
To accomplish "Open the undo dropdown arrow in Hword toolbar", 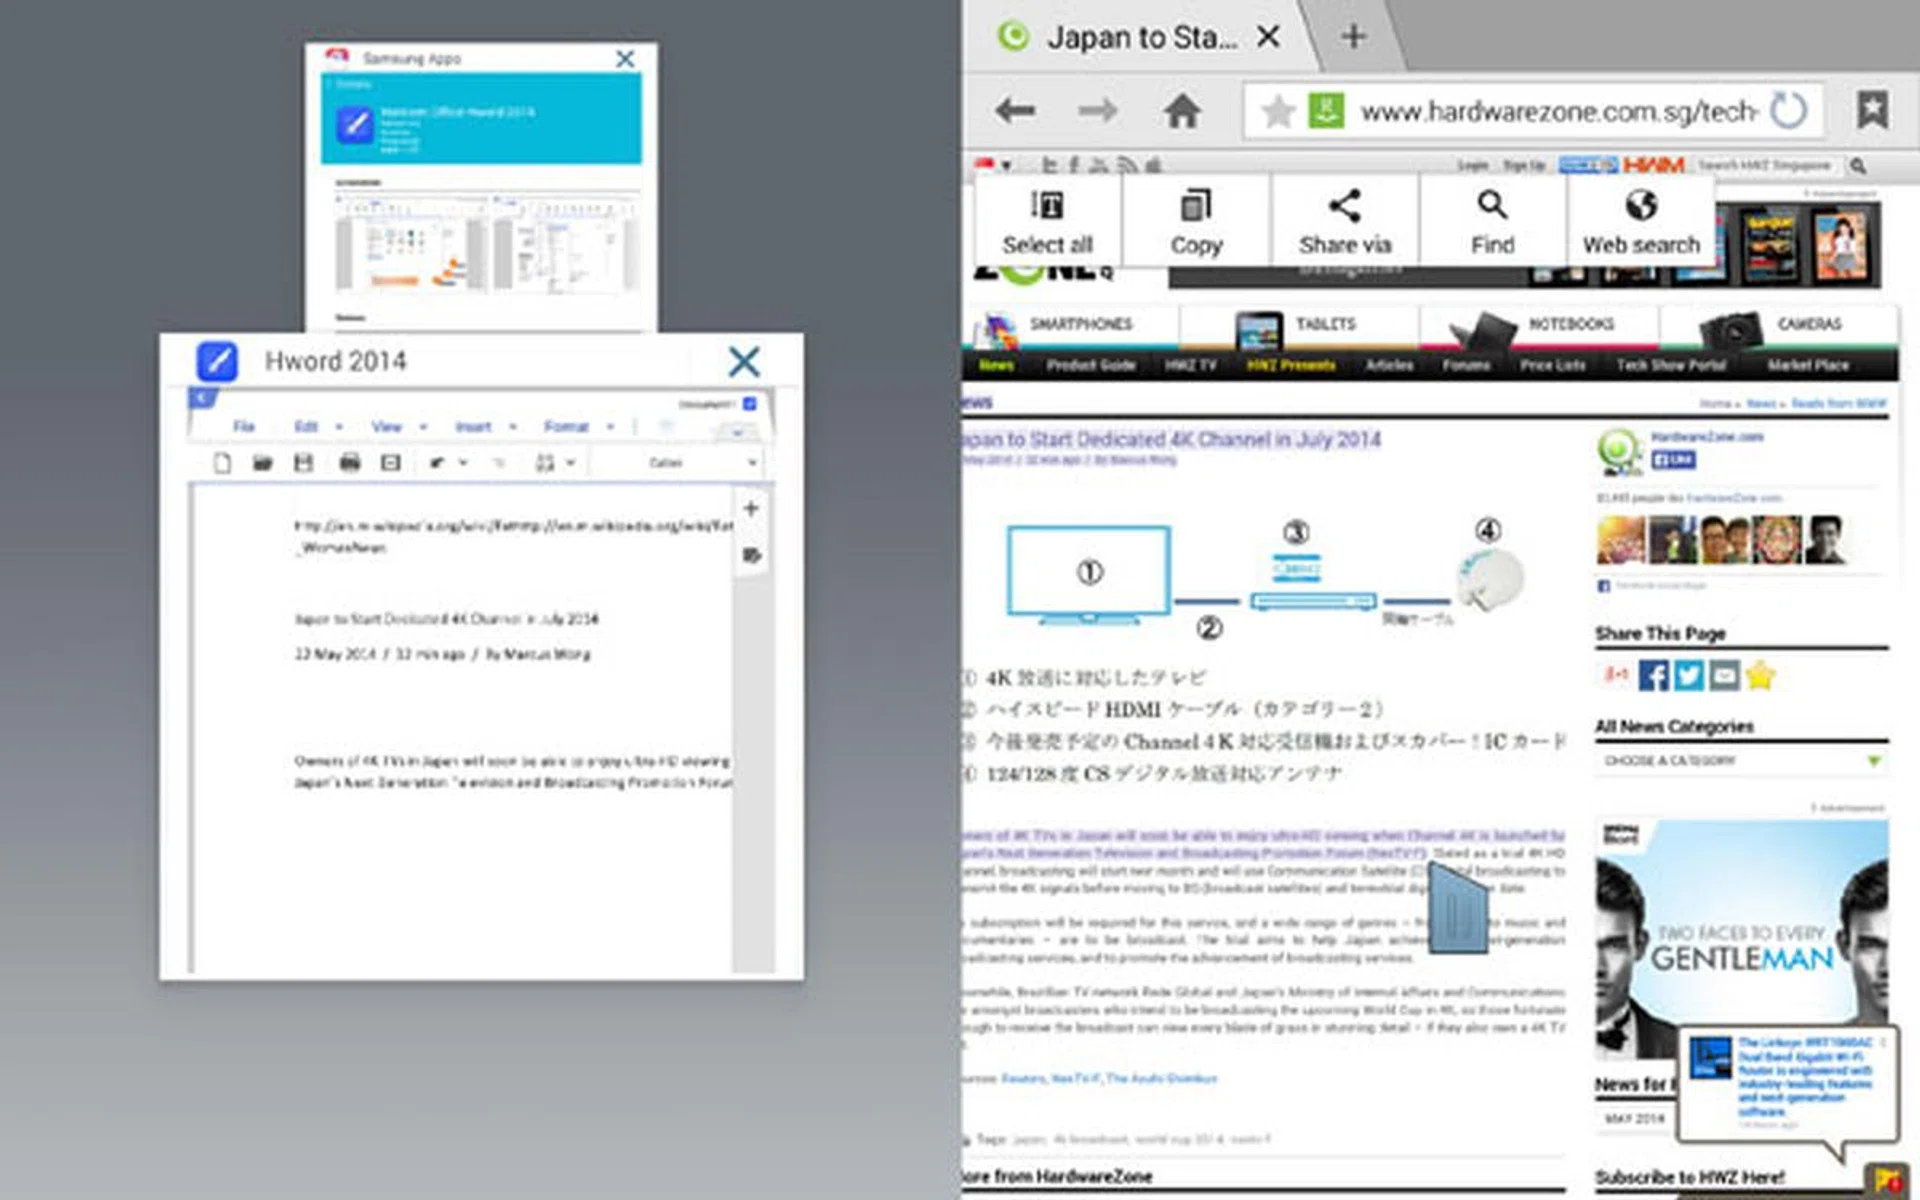I will (x=463, y=462).
